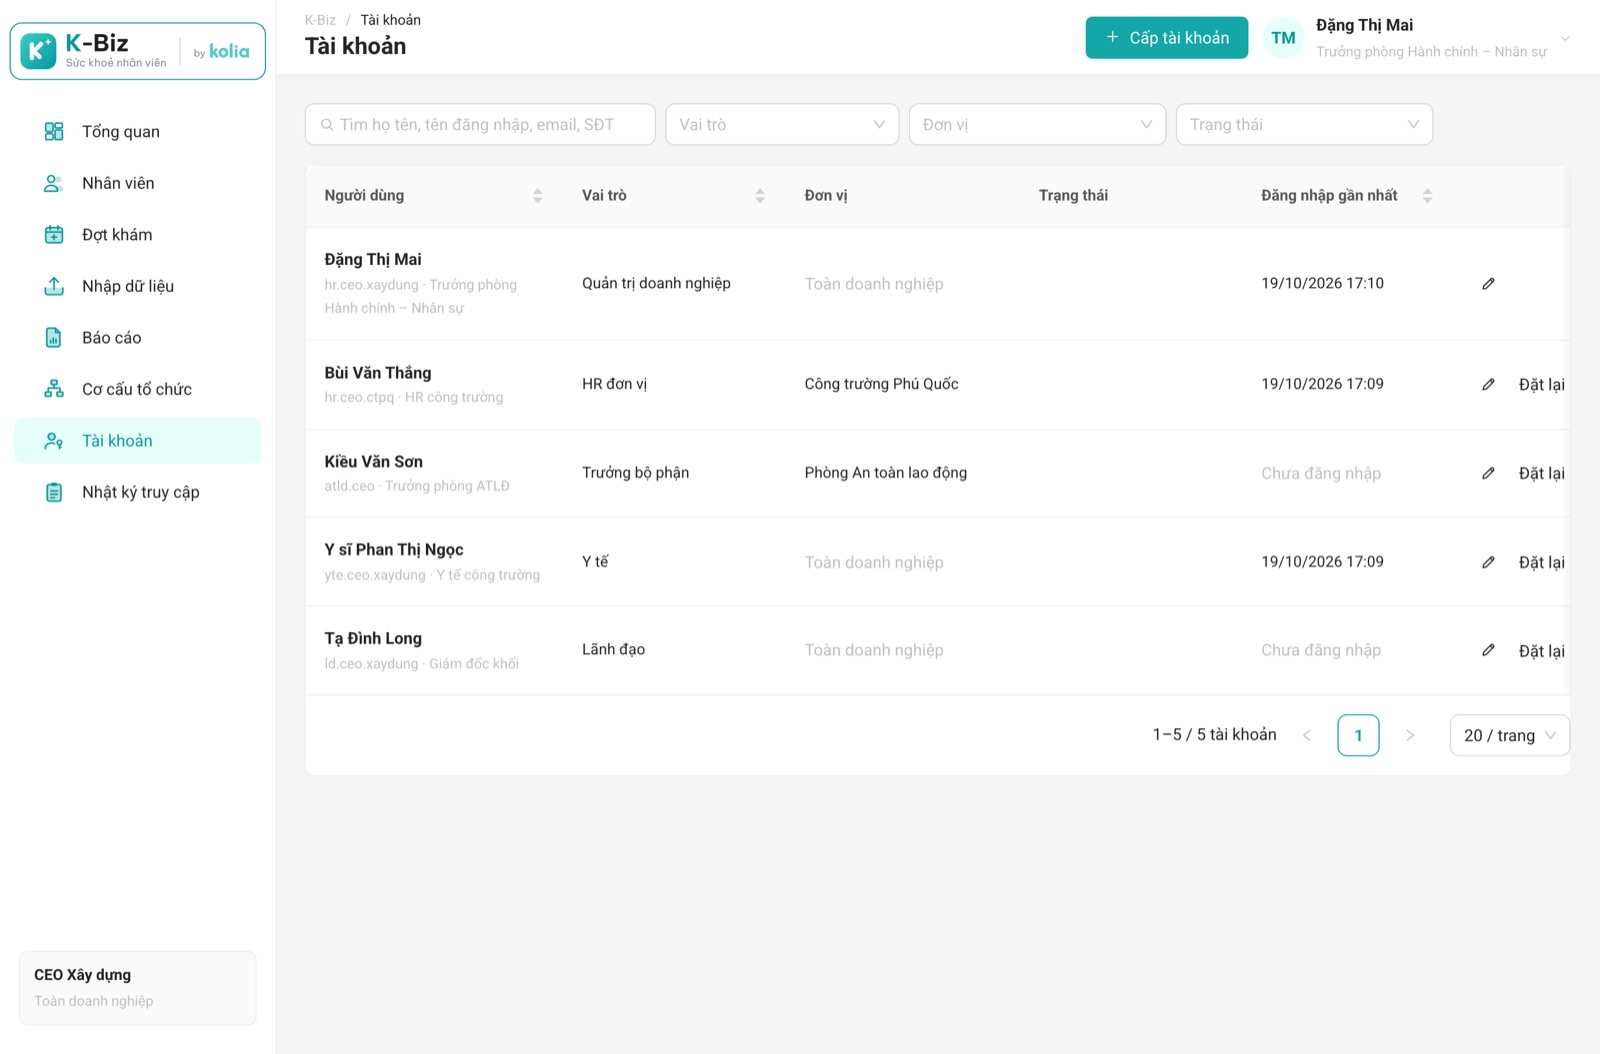Click the next page arrow
Image resolution: width=1600 pixels, height=1054 pixels.
pos(1410,735)
